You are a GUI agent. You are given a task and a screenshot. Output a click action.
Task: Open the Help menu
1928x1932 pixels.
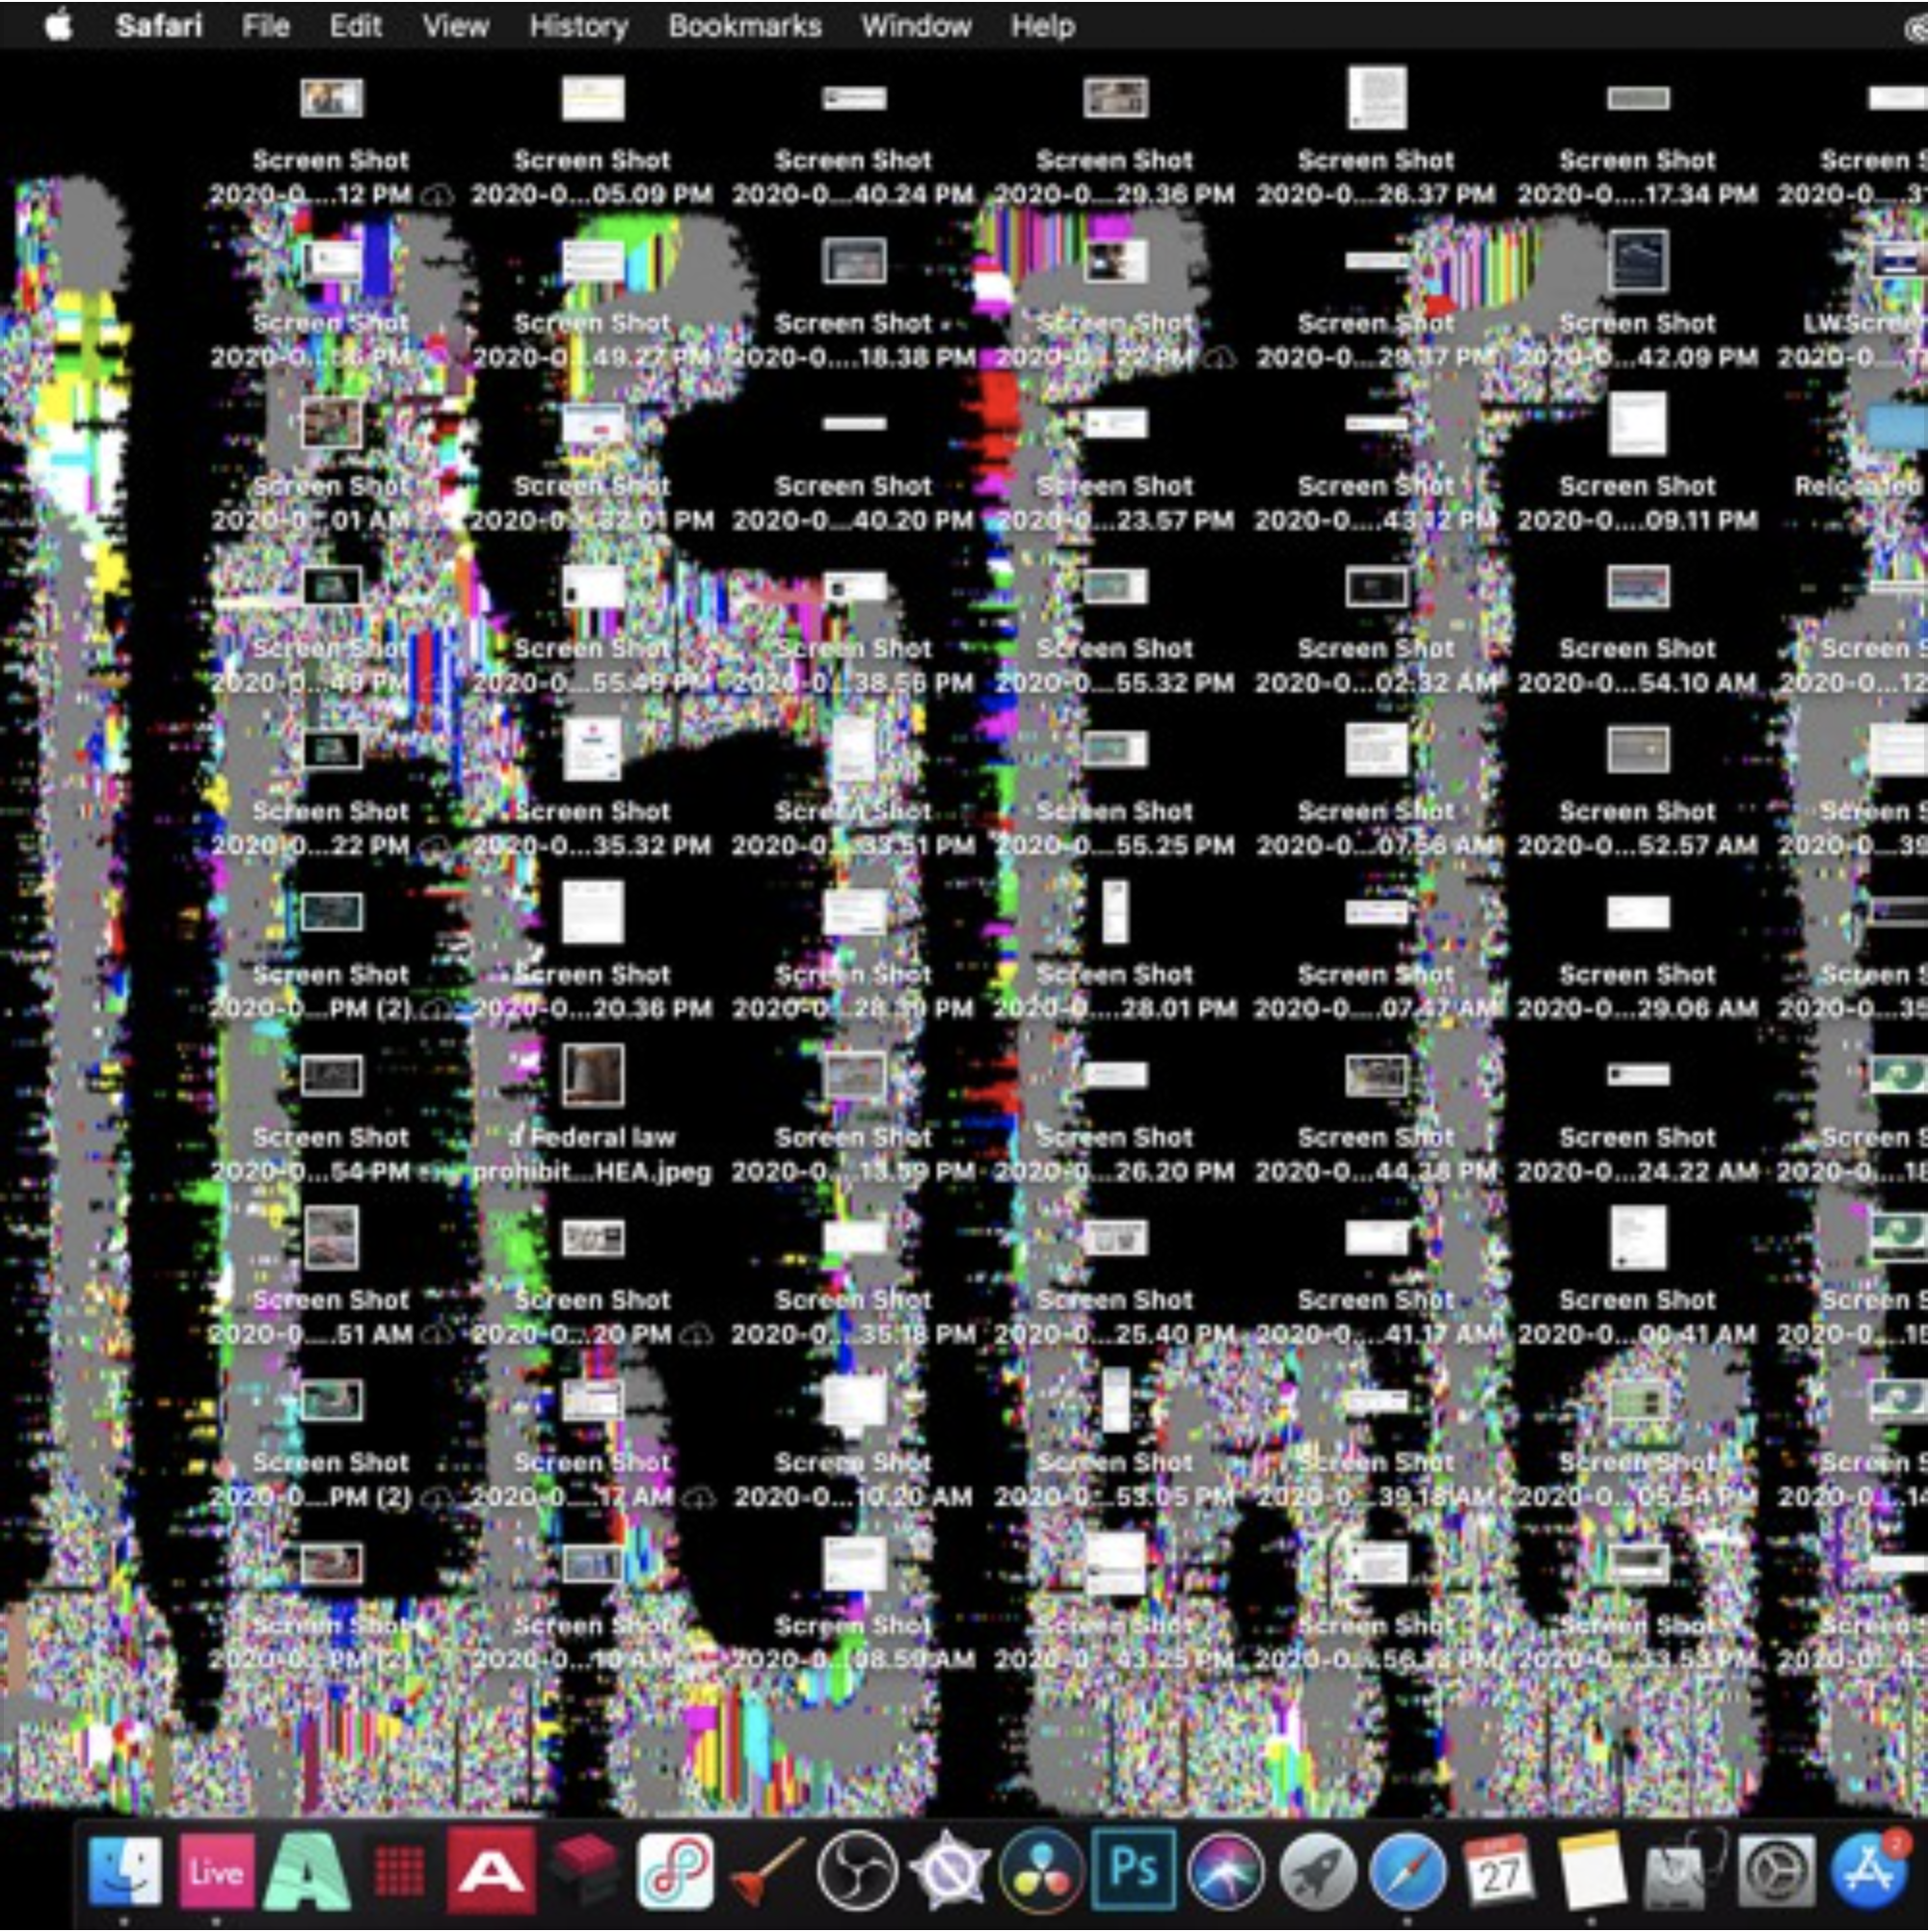tap(1042, 26)
